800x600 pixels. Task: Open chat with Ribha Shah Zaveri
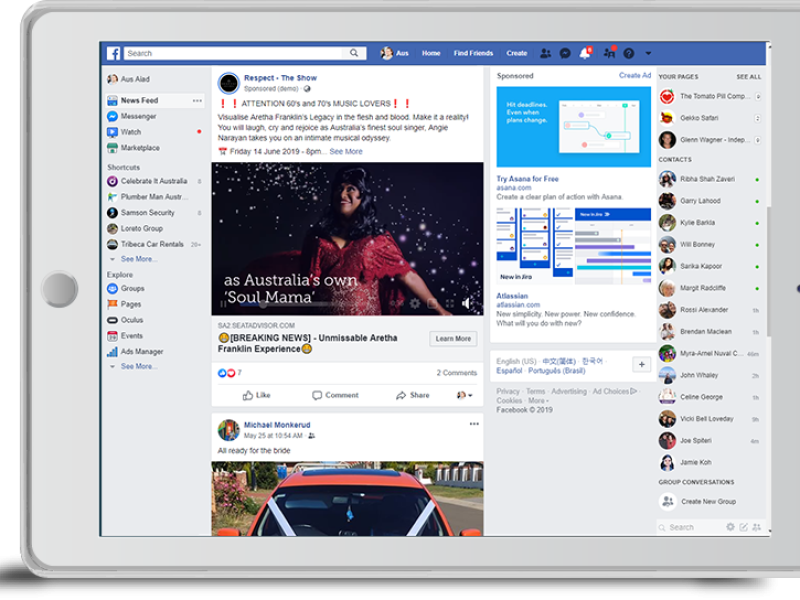710,179
